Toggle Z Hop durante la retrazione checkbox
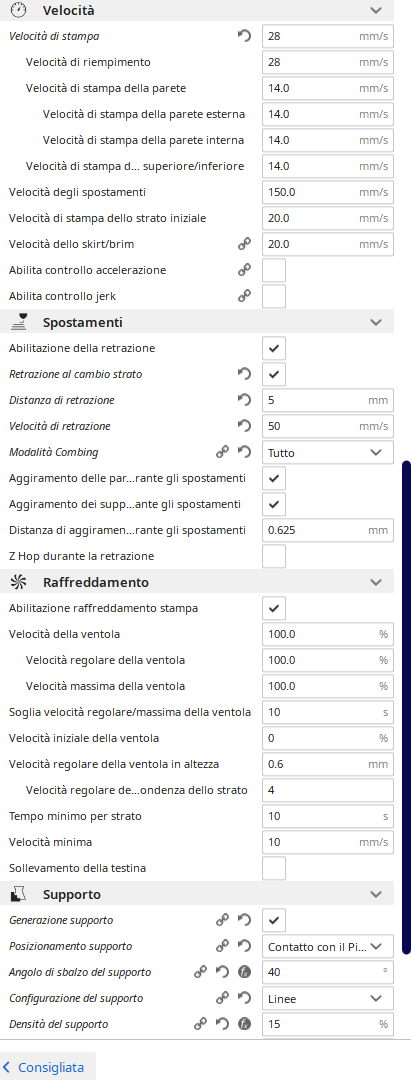Viewport: 411px width, 1080px height. [274, 556]
